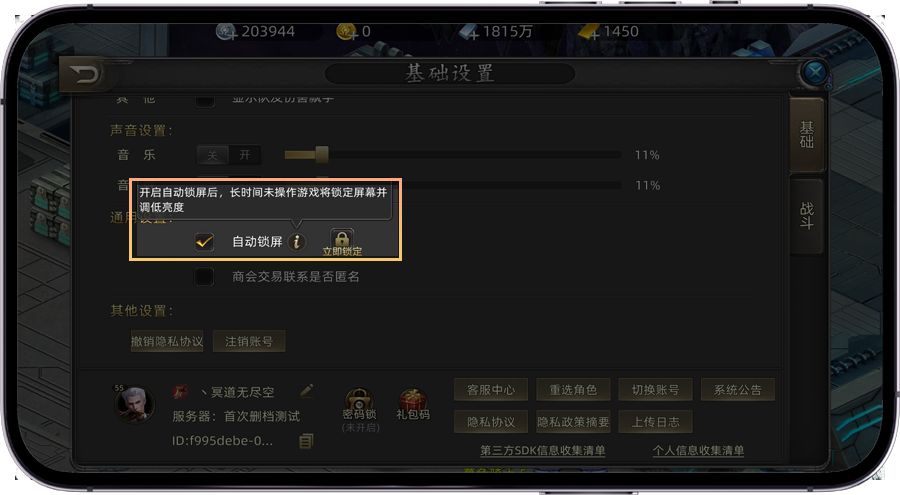Open the 个人信息收集清单 link
The width and height of the screenshot is (900, 495).
698,451
